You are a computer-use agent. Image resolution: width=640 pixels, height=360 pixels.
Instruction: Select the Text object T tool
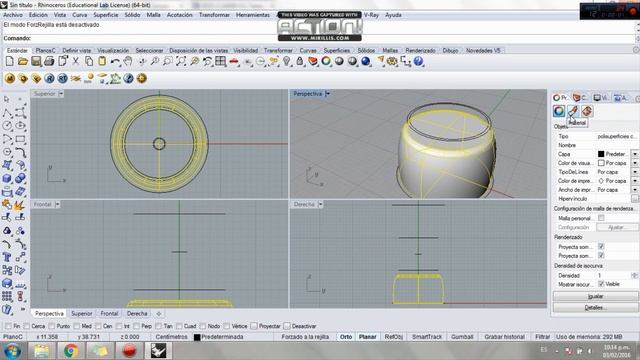pos(7,257)
